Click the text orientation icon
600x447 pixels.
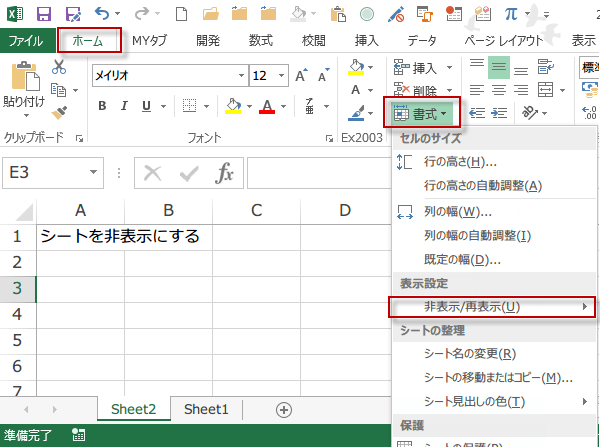(x=530, y=113)
